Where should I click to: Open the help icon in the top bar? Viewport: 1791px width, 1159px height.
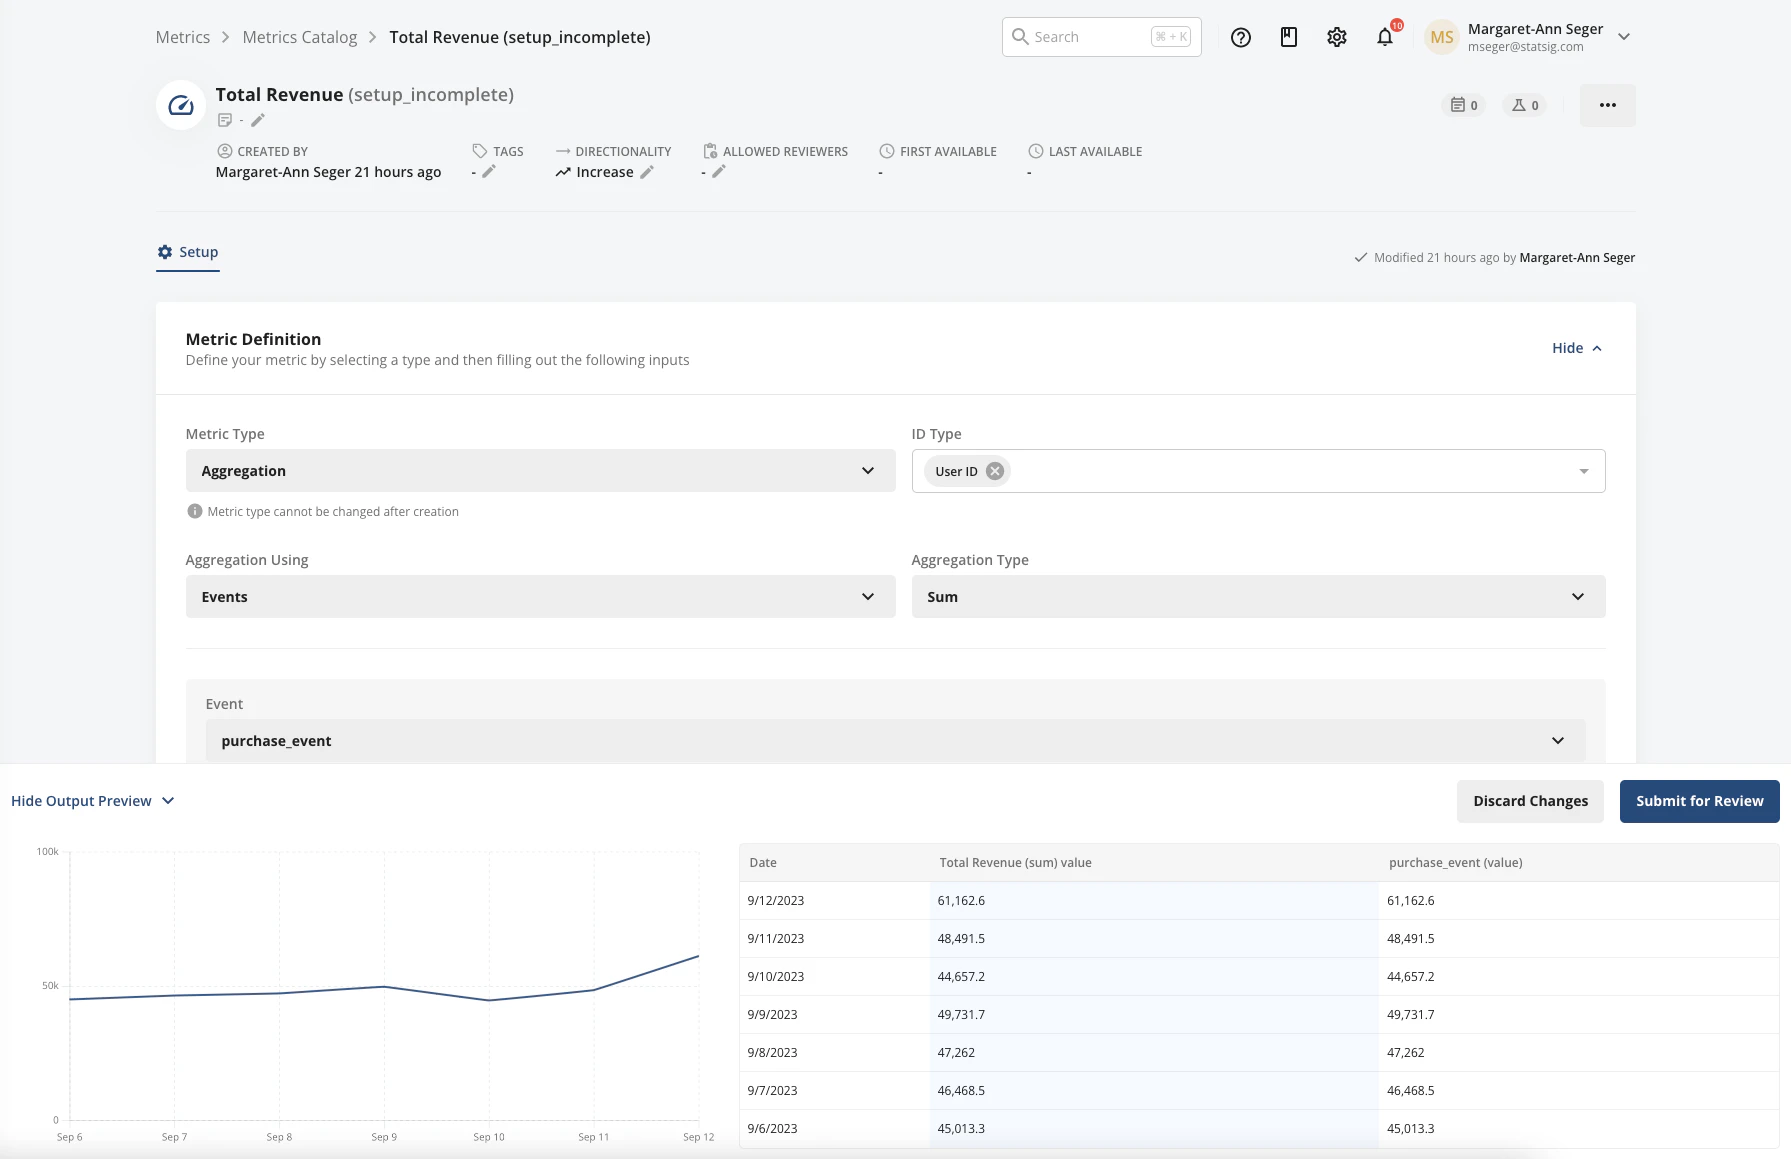click(1240, 37)
